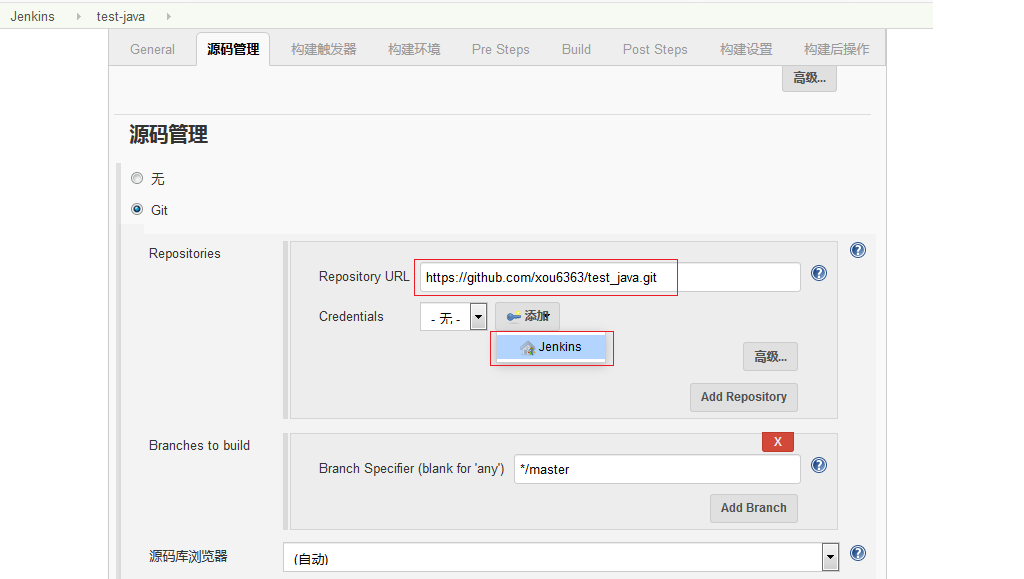Switch to the Build tab

click(x=576, y=49)
